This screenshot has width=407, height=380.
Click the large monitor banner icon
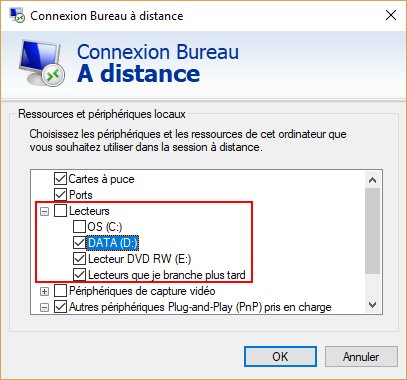pyautogui.click(x=41, y=62)
